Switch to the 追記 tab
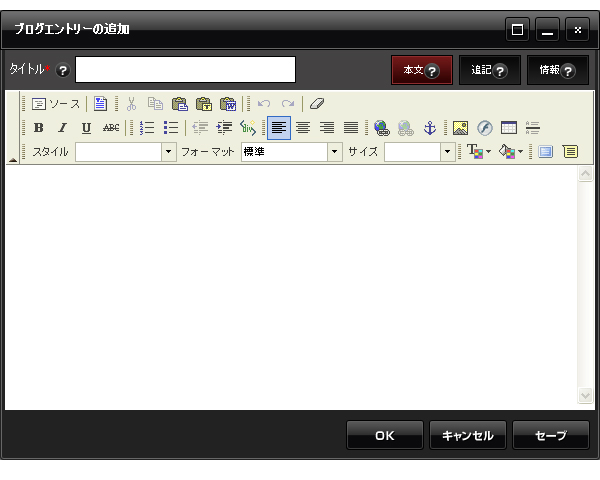The height and width of the screenshot is (480, 600). (490, 70)
